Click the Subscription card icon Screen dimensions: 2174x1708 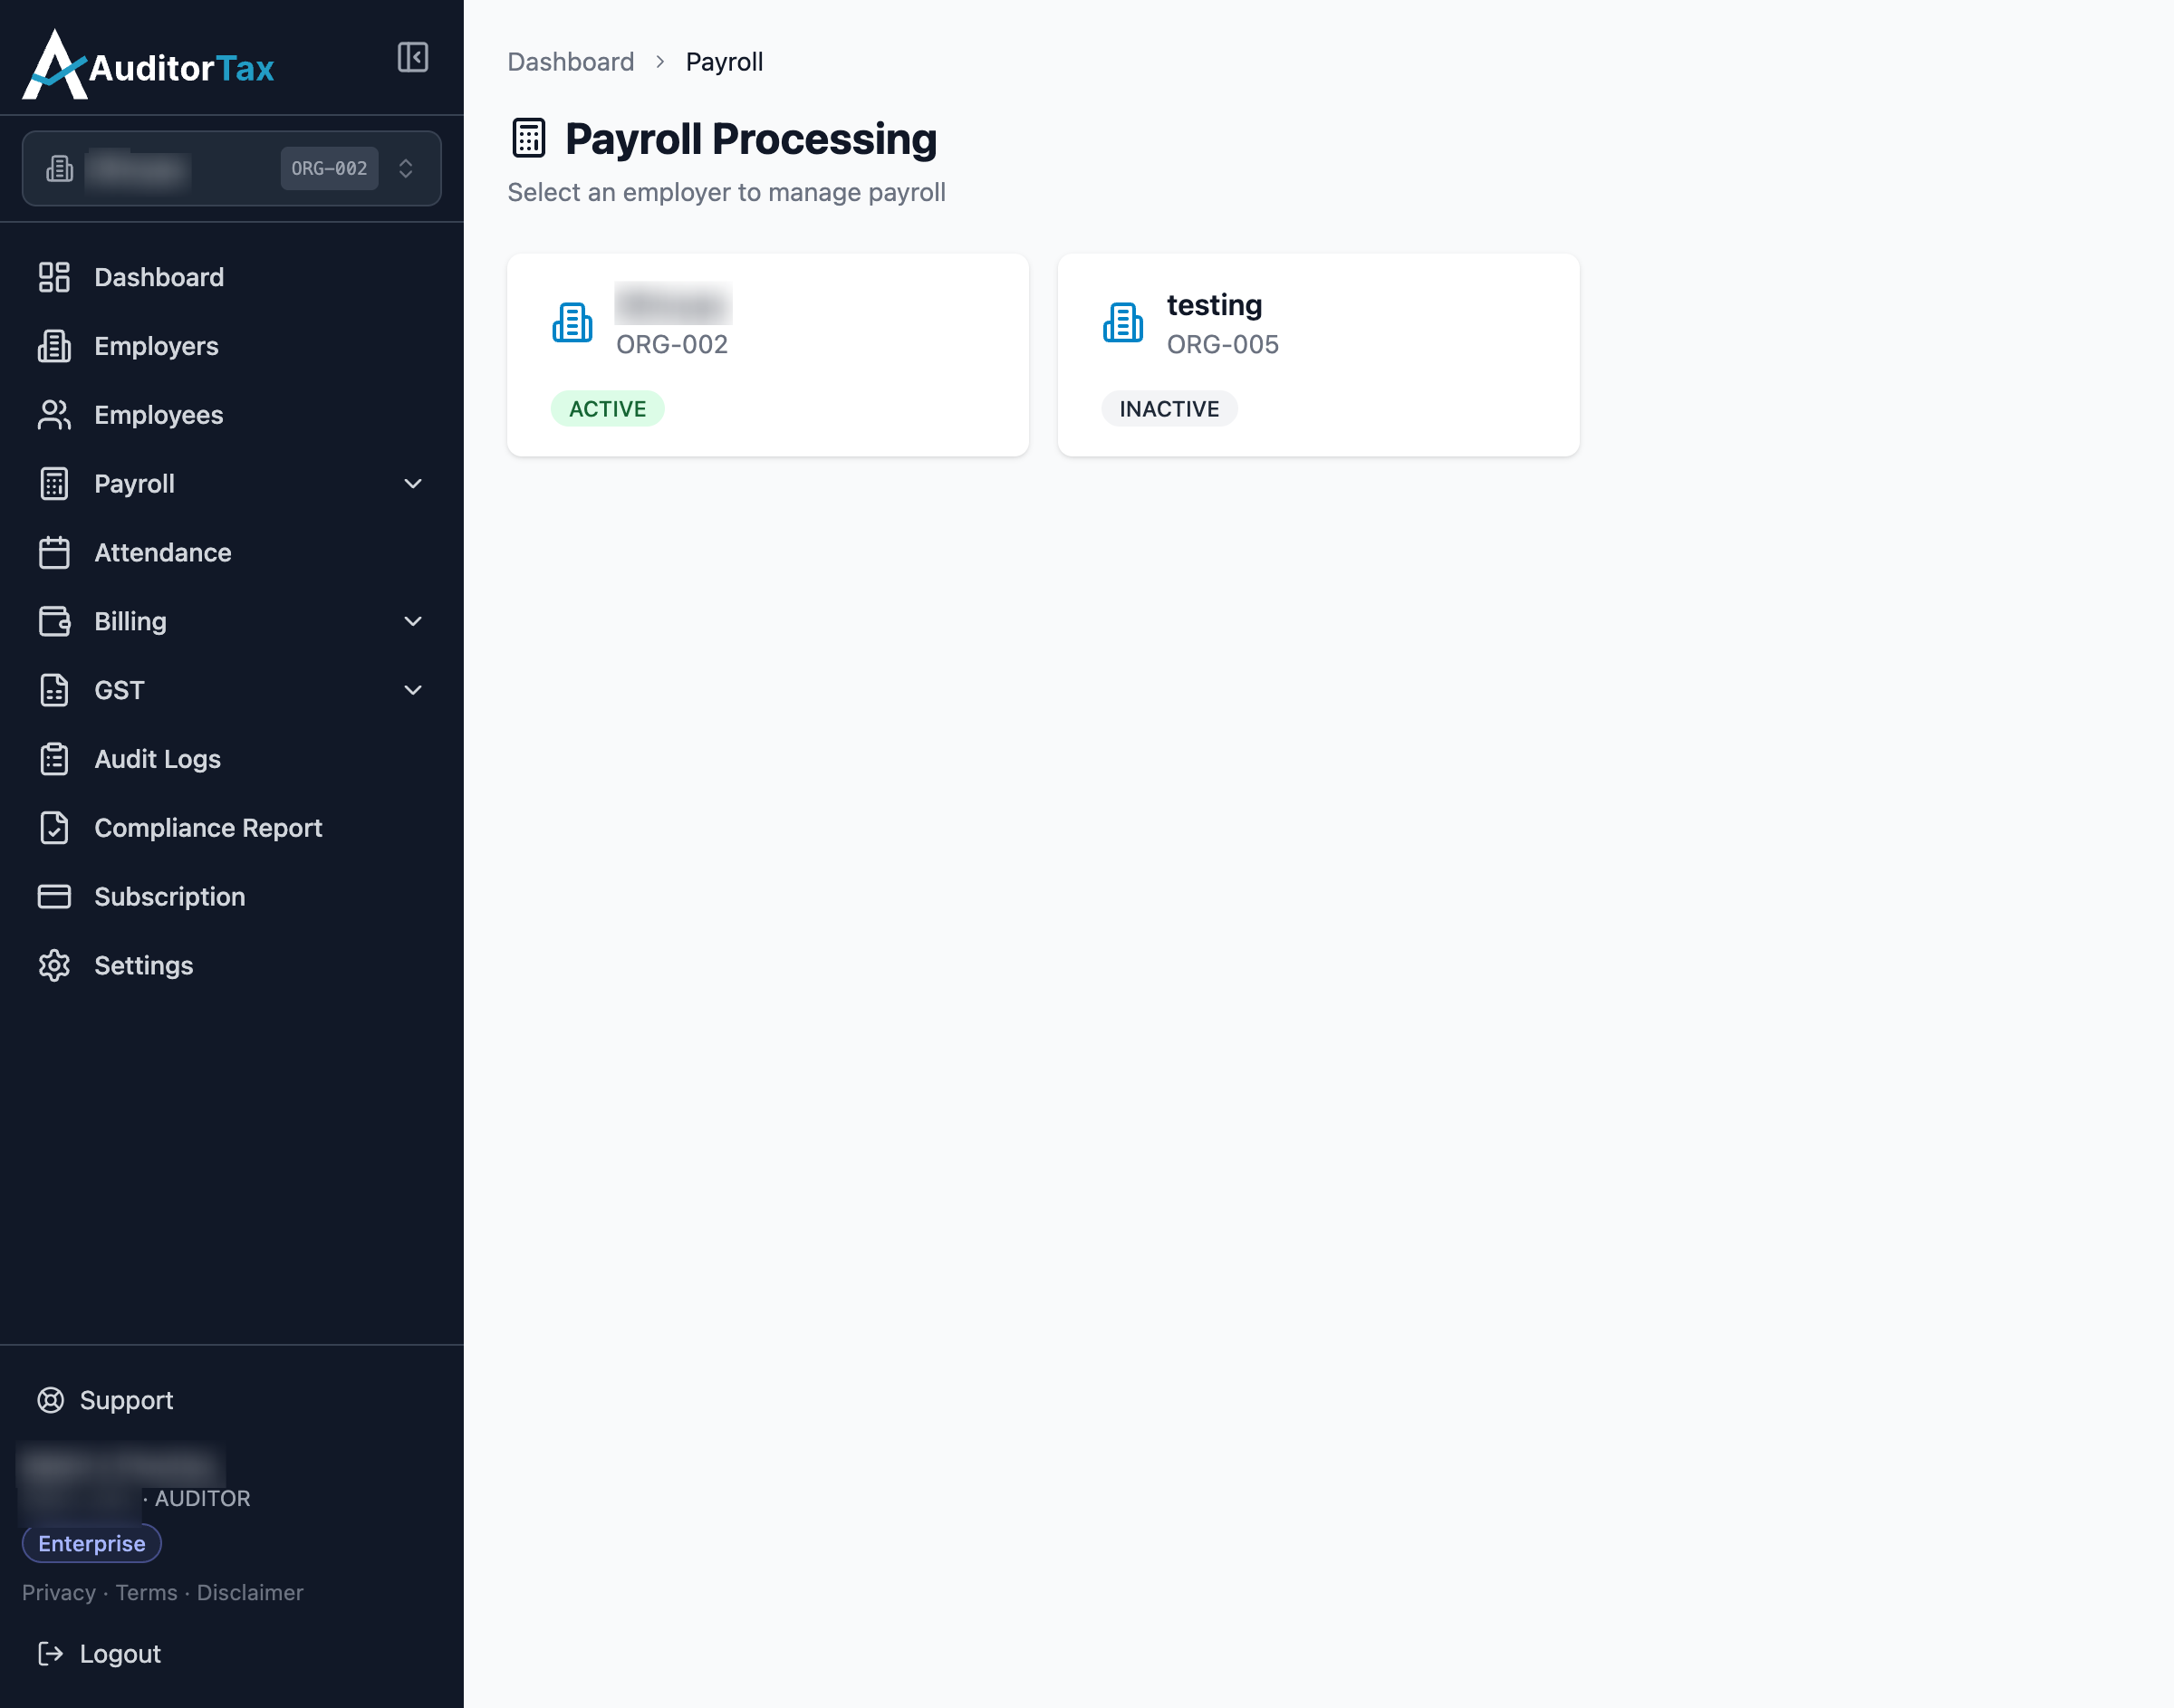coord(54,897)
